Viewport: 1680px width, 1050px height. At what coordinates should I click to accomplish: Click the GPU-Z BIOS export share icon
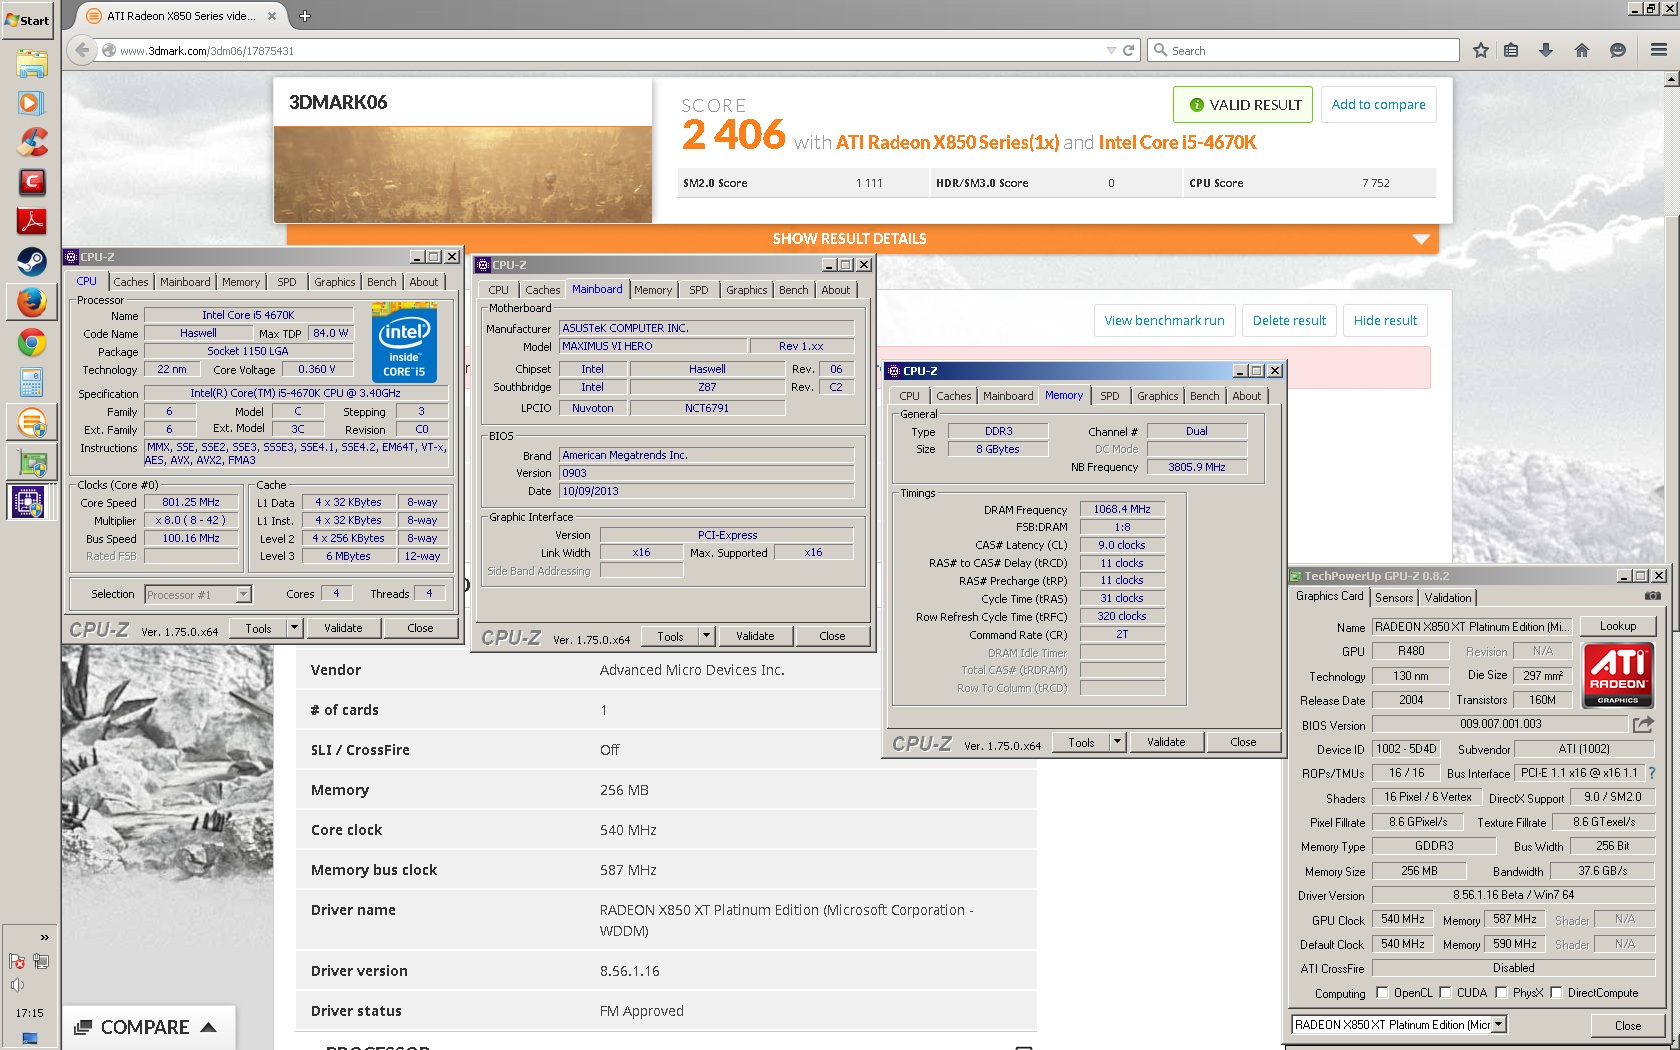tap(1643, 724)
